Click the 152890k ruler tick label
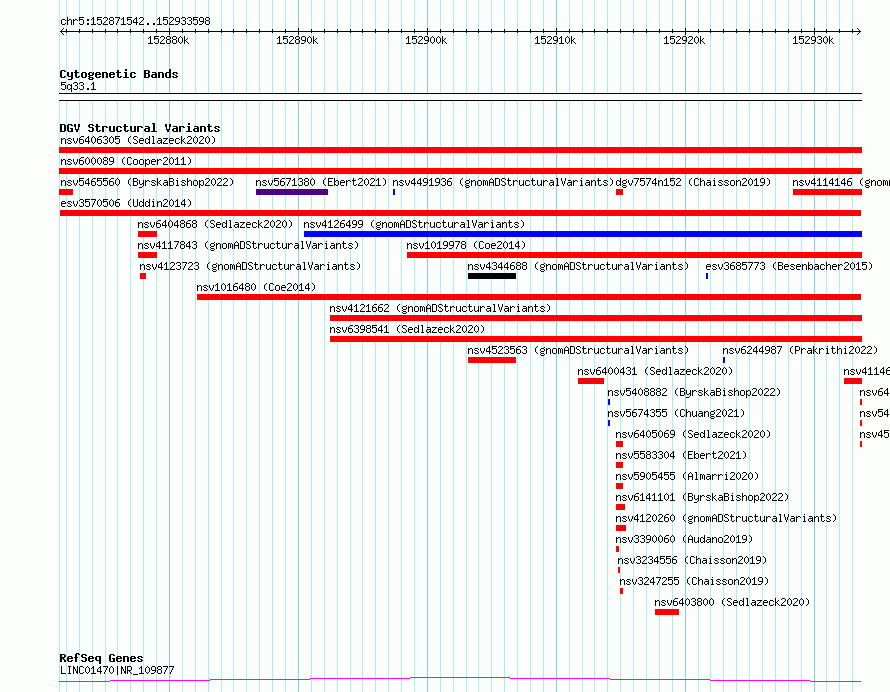The image size is (890, 692). 297,40
